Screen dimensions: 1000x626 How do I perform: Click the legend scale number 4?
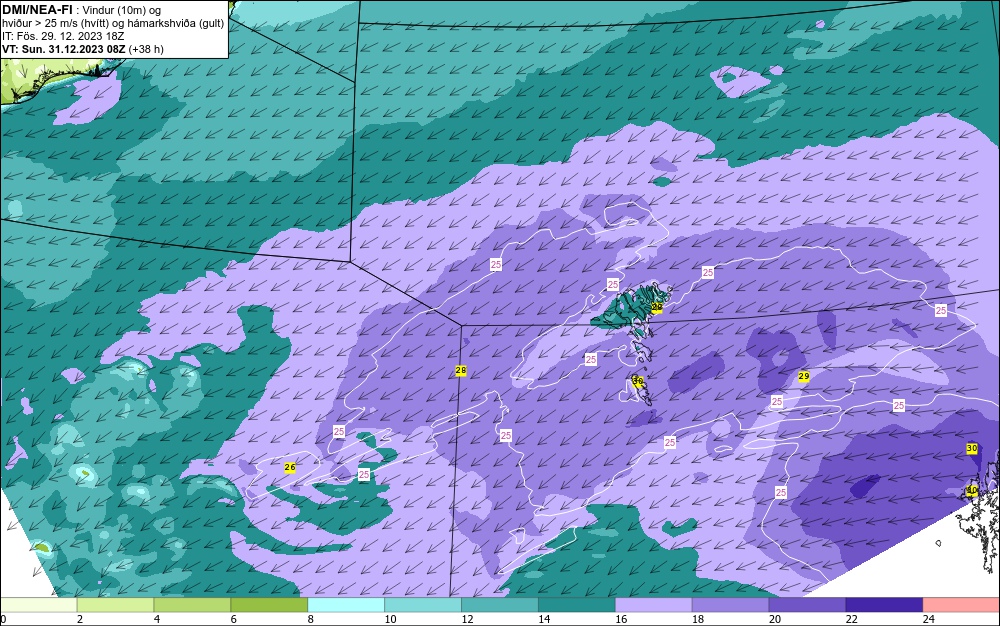(157, 619)
